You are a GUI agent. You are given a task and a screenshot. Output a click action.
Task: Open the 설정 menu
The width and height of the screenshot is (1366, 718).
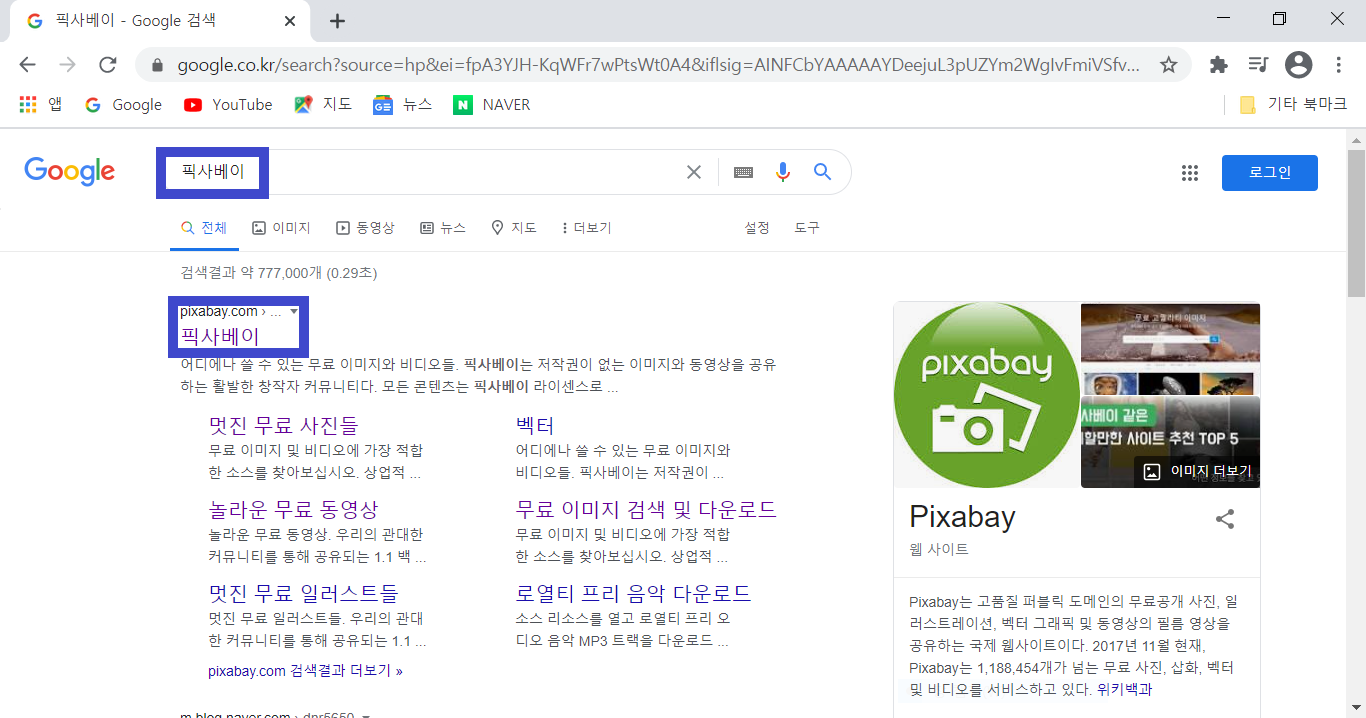757,228
